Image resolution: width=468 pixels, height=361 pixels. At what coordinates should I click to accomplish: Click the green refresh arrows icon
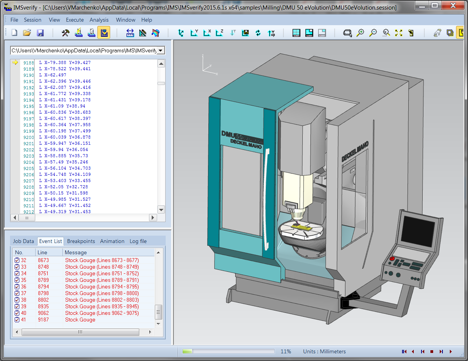[x=258, y=33]
